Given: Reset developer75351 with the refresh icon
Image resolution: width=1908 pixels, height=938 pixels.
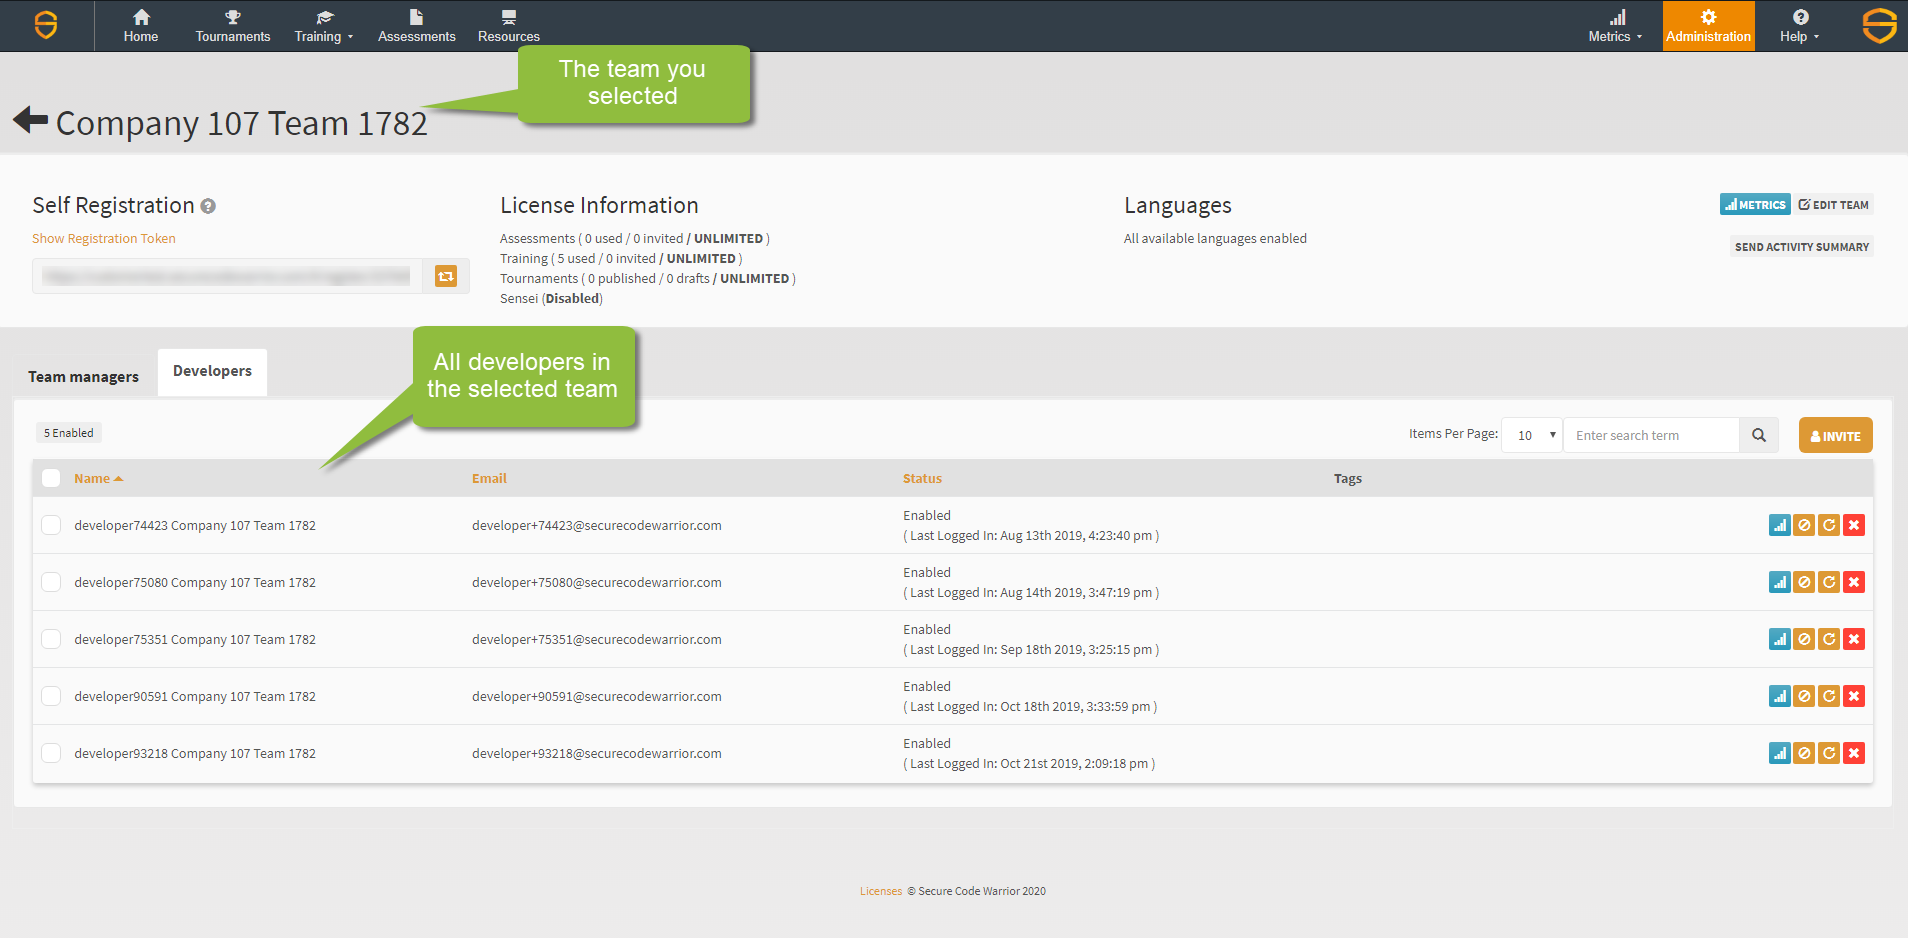Looking at the screenshot, I should (x=1829, y=639).
